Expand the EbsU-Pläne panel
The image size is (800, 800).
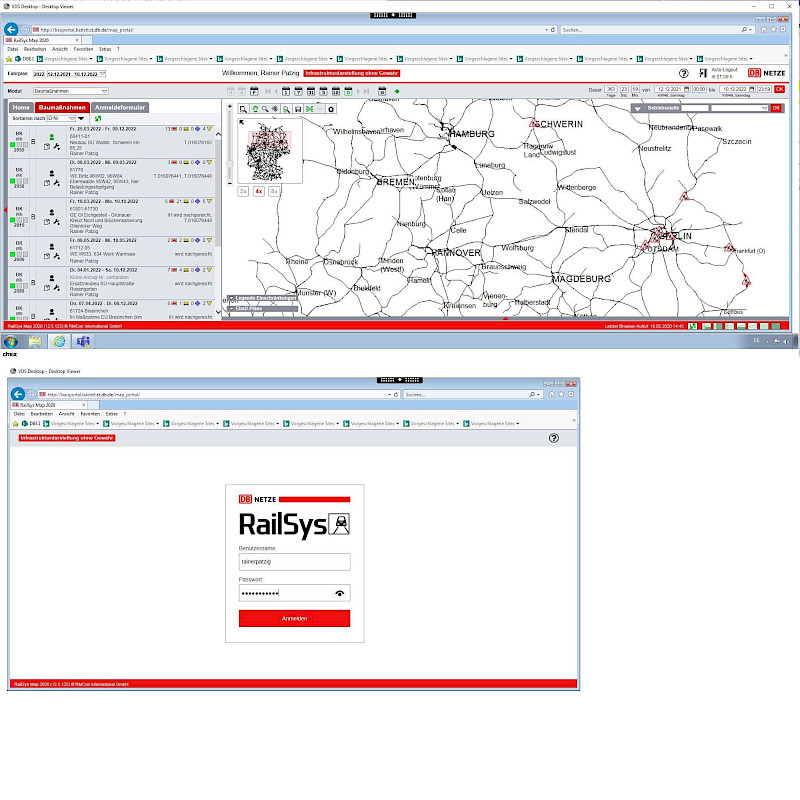tap(263, 309)
